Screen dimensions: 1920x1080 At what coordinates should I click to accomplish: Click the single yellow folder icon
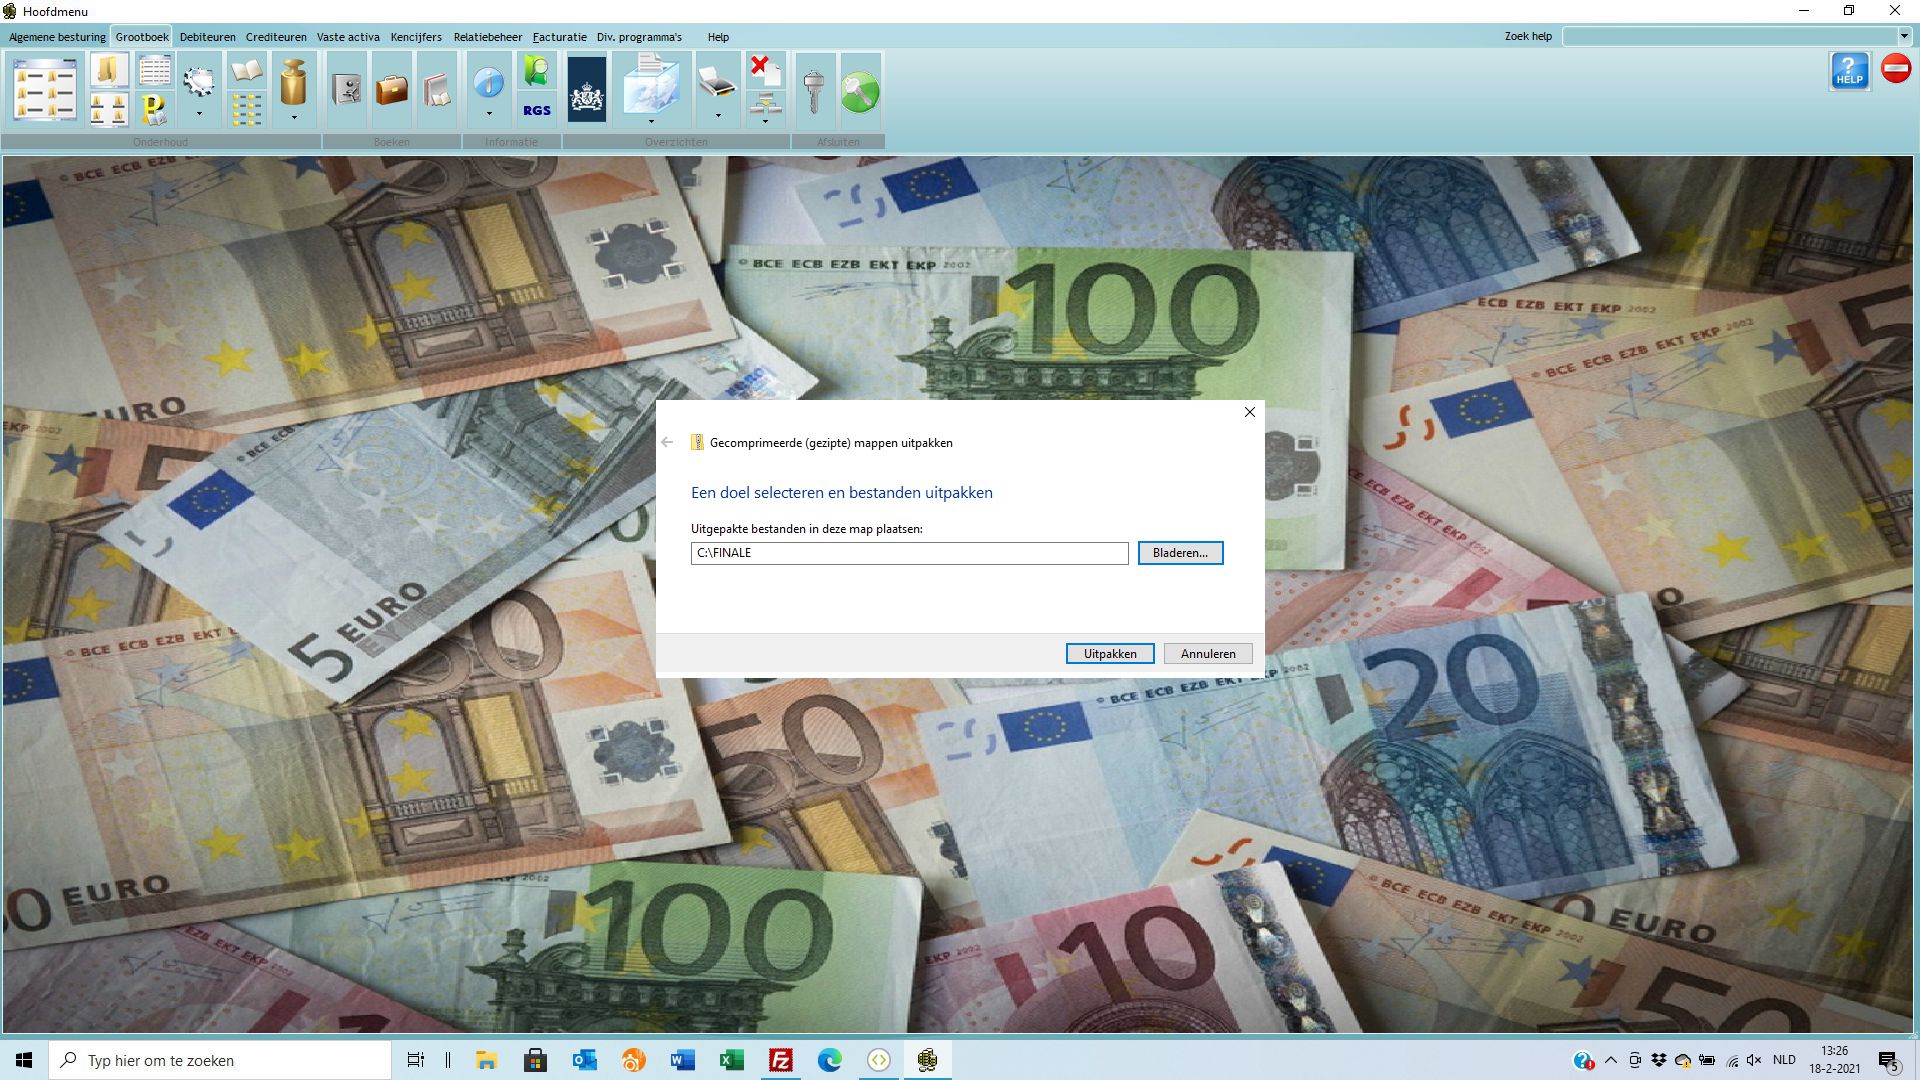(x=109, y=70)
